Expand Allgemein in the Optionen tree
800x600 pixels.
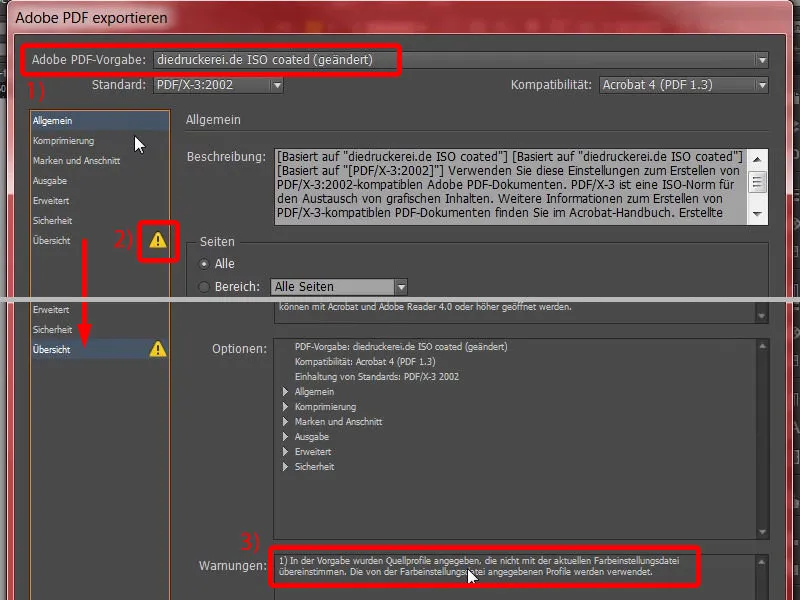(x=285, y=392)
